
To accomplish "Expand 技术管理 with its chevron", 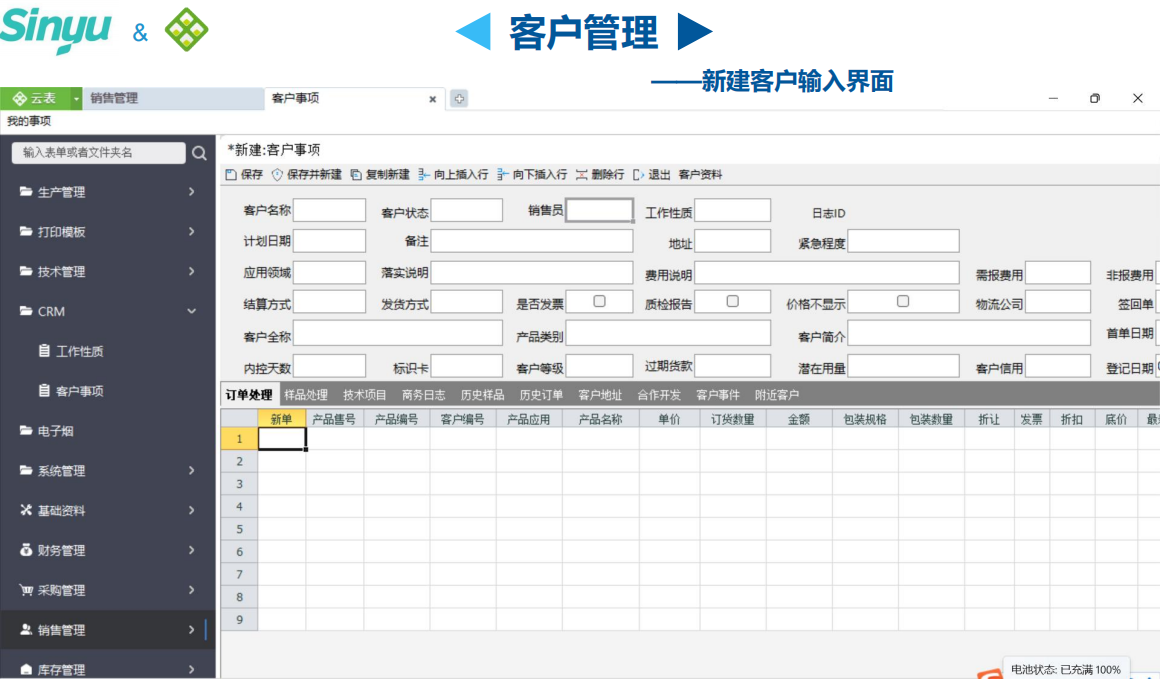I will [x=191, y=272].
